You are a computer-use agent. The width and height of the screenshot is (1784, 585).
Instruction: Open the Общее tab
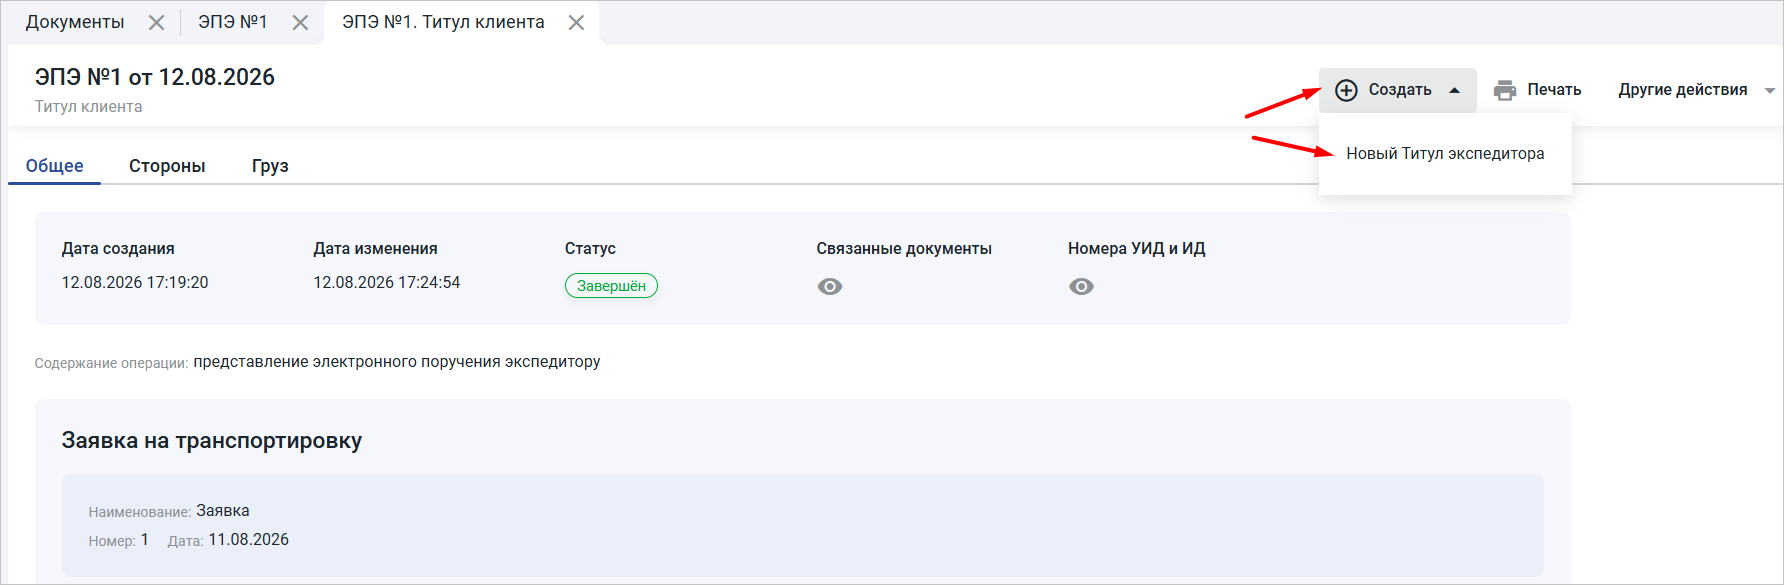[x=55, y=166]
